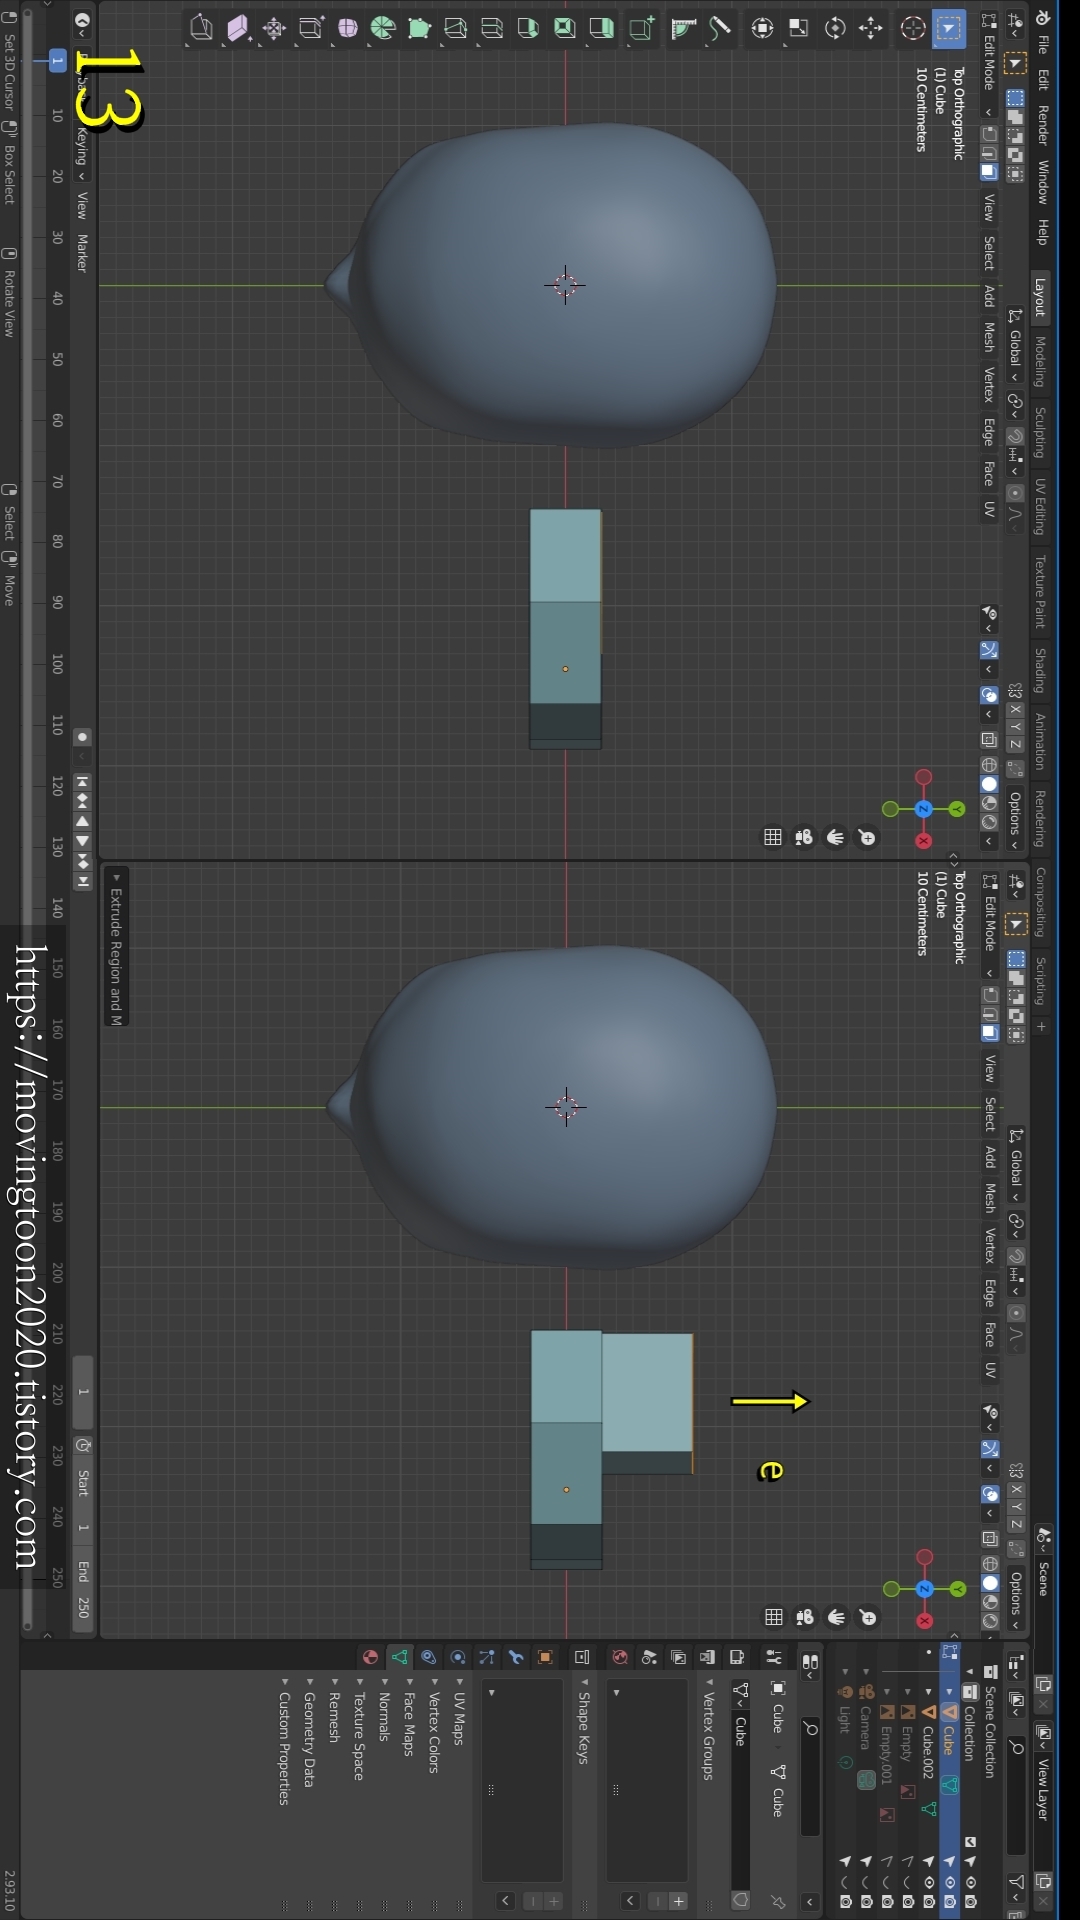Hide the Cube object in the outliner
Screen dimensions: 1080x1920
[949, 1882]
